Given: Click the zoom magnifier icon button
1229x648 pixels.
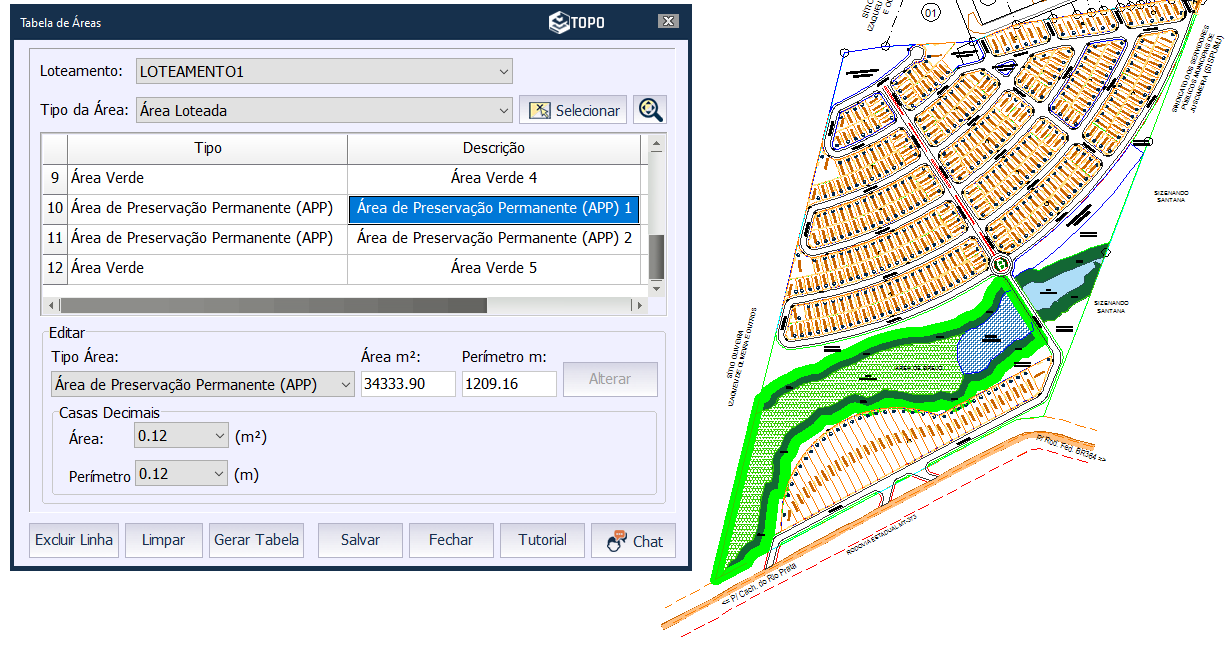Looking at the screenshot, I should click(651, 110).
